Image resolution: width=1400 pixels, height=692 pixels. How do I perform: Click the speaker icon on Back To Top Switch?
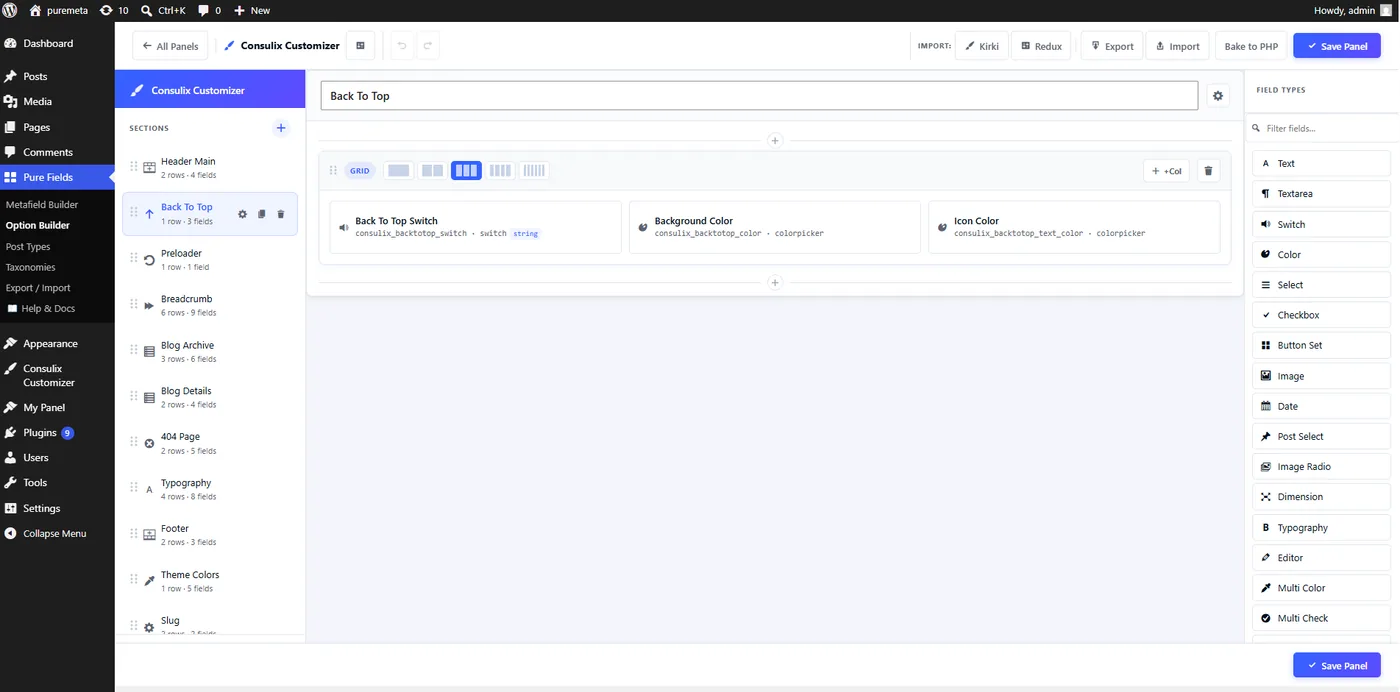click(343, 227)
